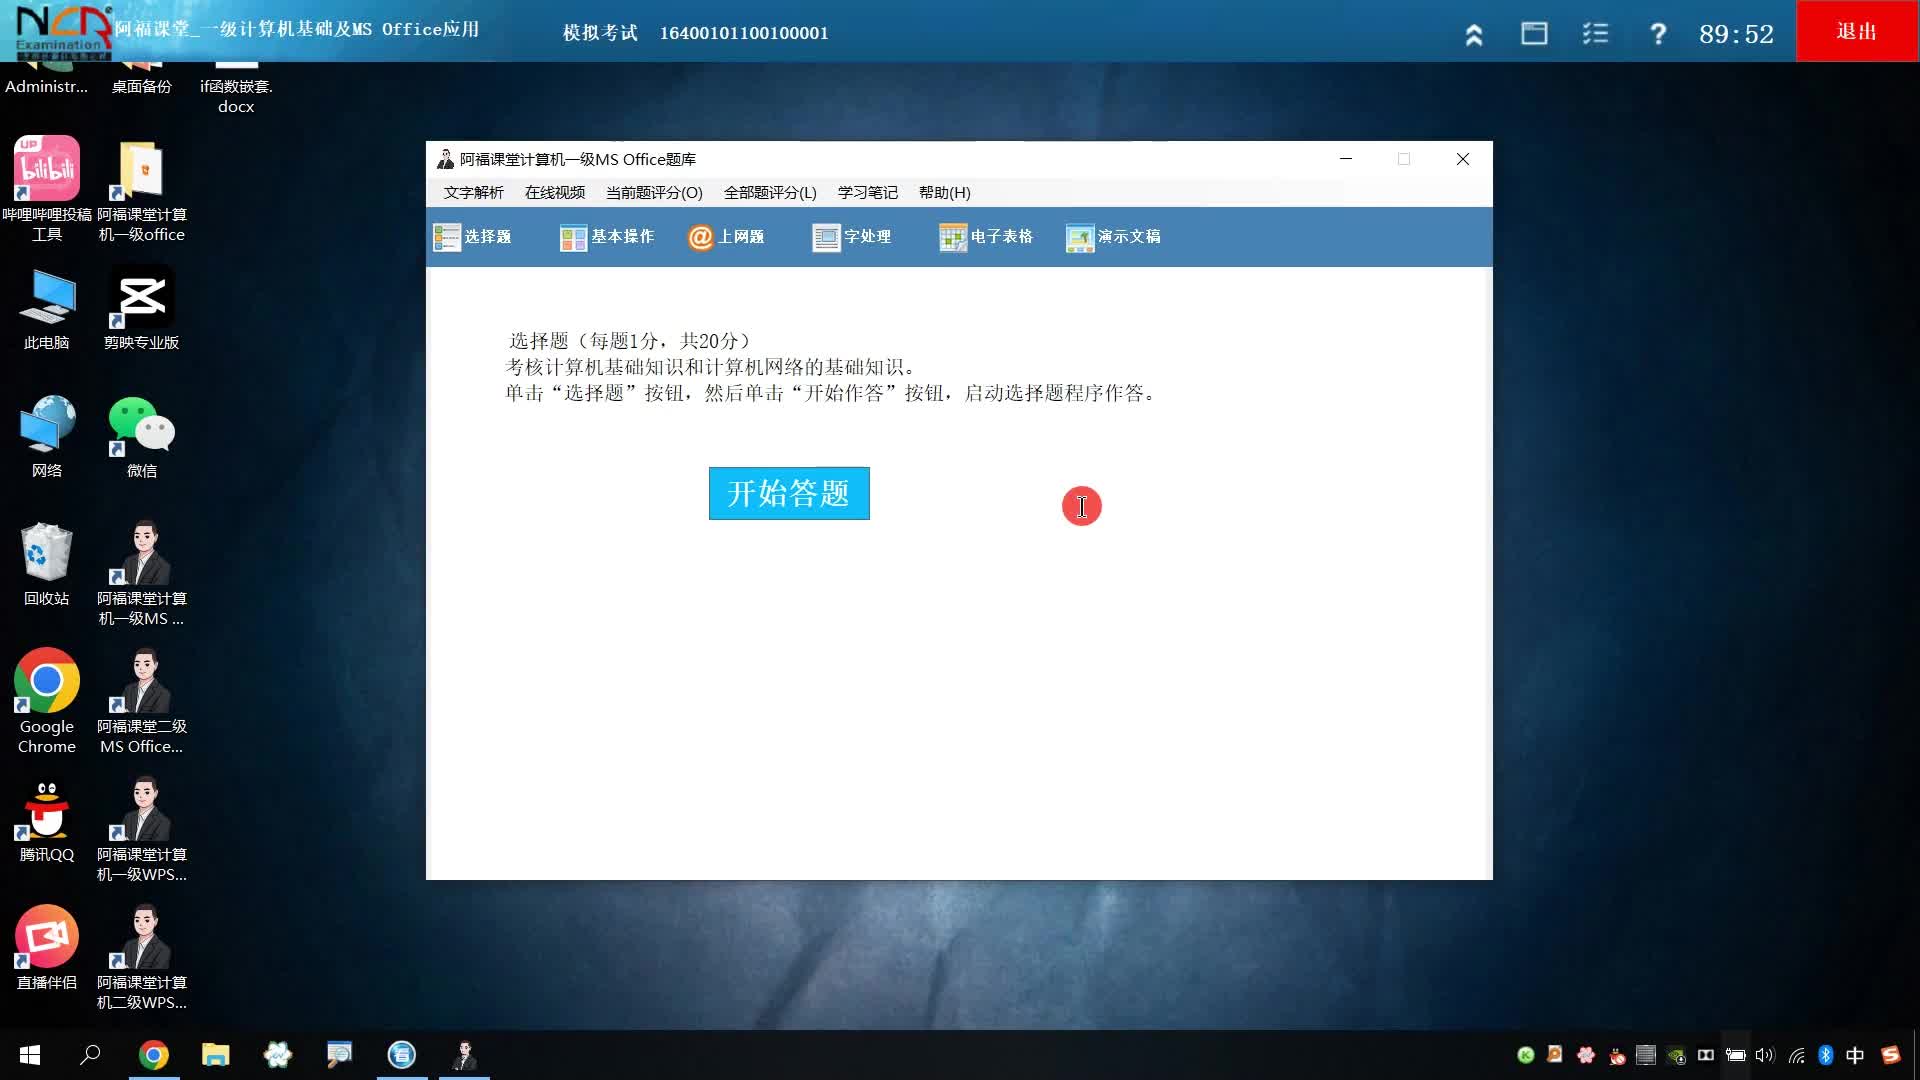The image size is (1920, 1080).
Task: Open the 学习笔记 menu
Action: coord(867,192)
